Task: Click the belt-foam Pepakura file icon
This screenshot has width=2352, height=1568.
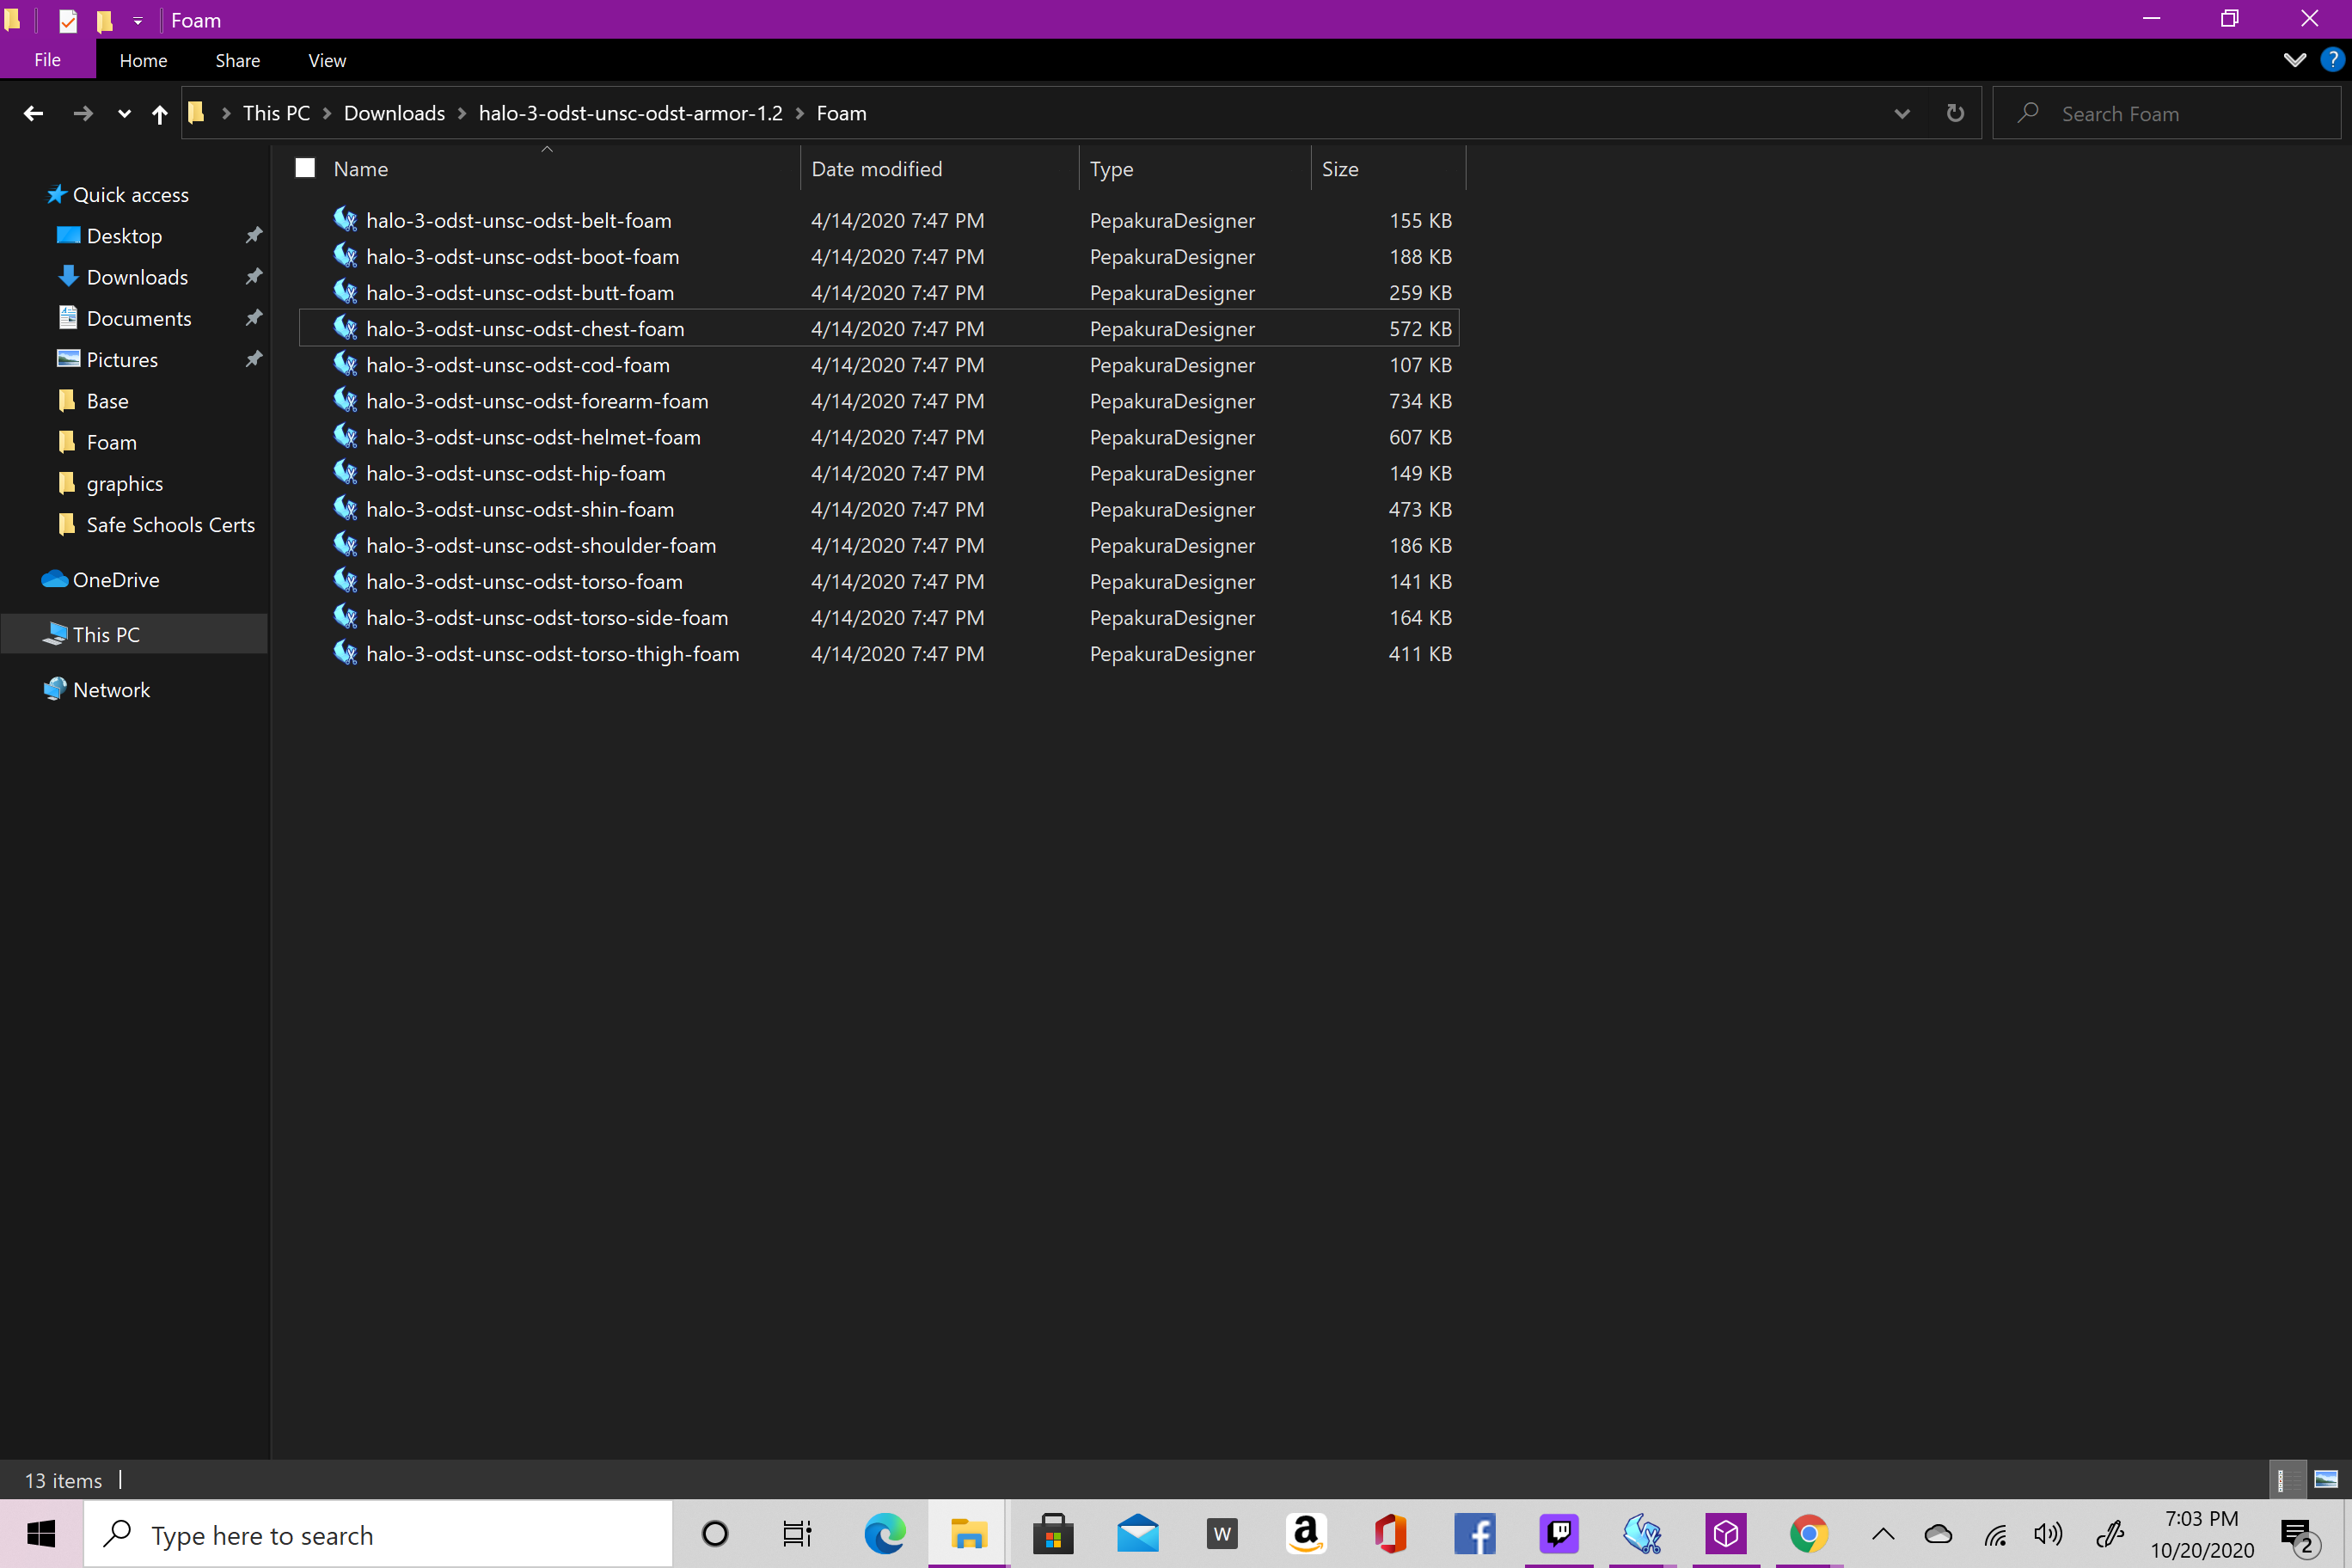Action: [x=345, y=219]
